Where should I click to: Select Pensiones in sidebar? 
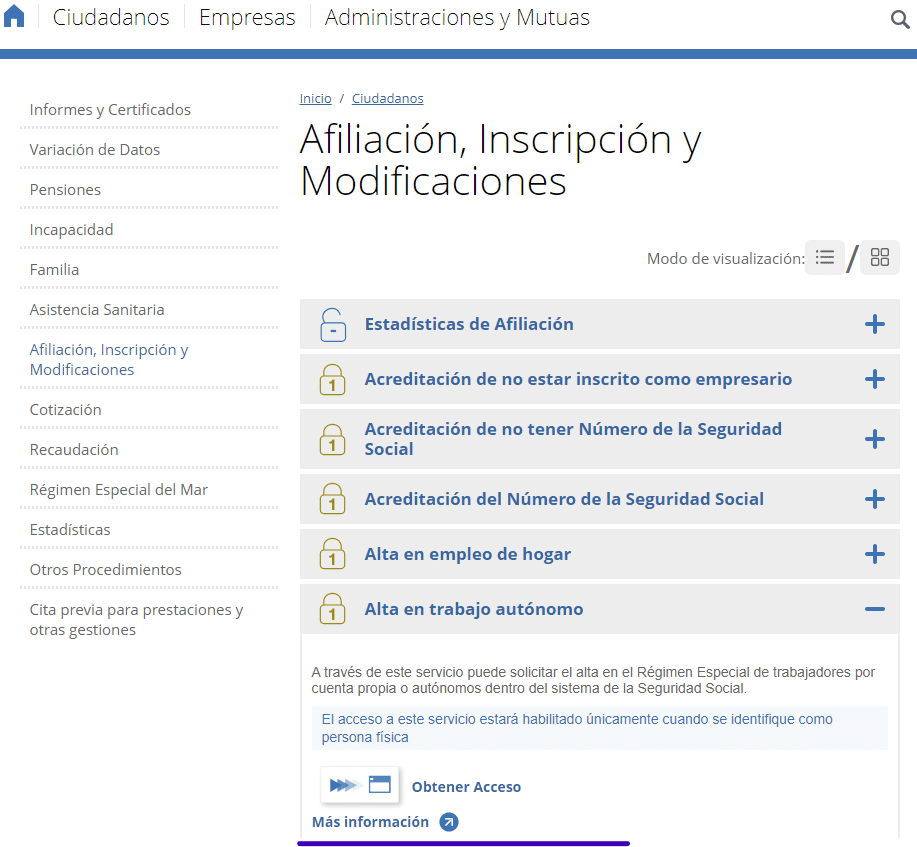pos(65,190)
